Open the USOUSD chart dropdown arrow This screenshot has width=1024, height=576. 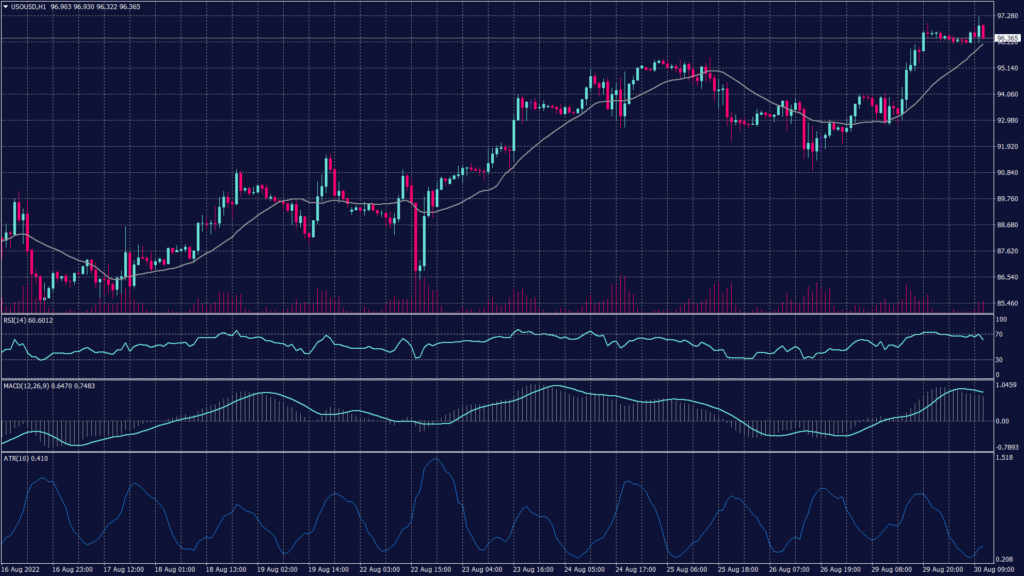(x=7, y=6)
